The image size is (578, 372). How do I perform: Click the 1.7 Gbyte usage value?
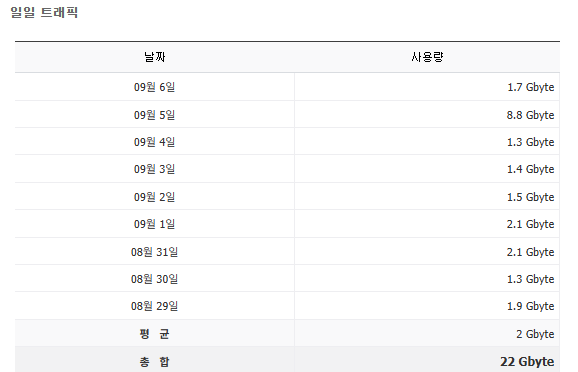tap(530, 87)
